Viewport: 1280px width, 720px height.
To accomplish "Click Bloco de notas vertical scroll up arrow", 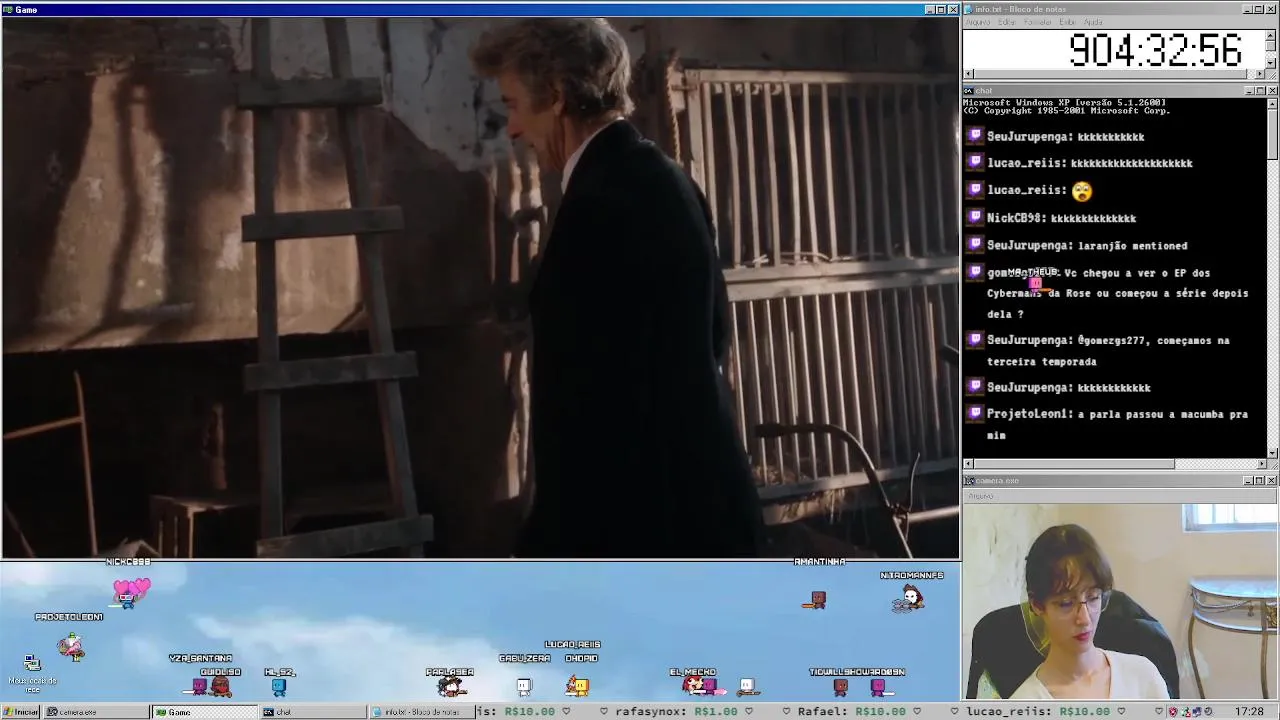I will [x=1272, y=36].
